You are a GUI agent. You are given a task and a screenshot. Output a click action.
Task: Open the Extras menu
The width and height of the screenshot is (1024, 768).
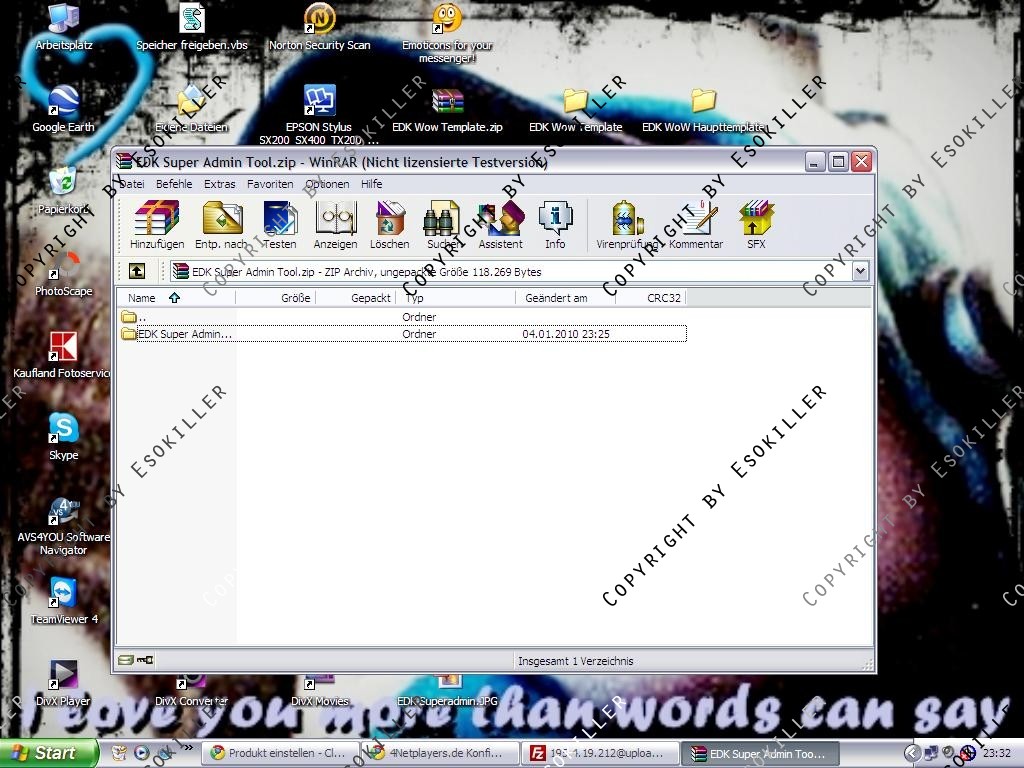(220, 184)
